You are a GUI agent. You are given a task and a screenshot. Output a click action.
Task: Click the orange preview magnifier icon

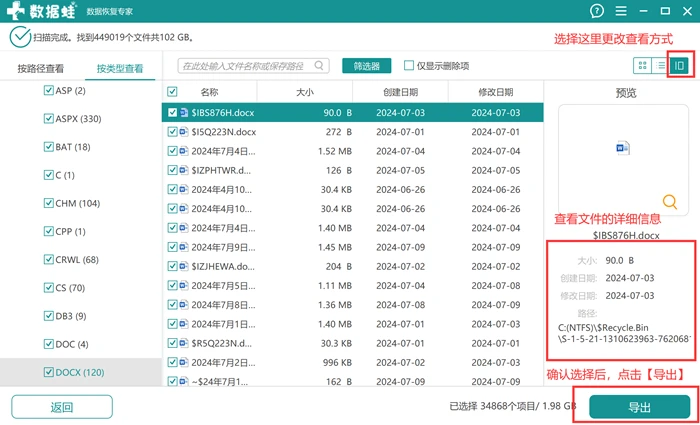(670, 202)
